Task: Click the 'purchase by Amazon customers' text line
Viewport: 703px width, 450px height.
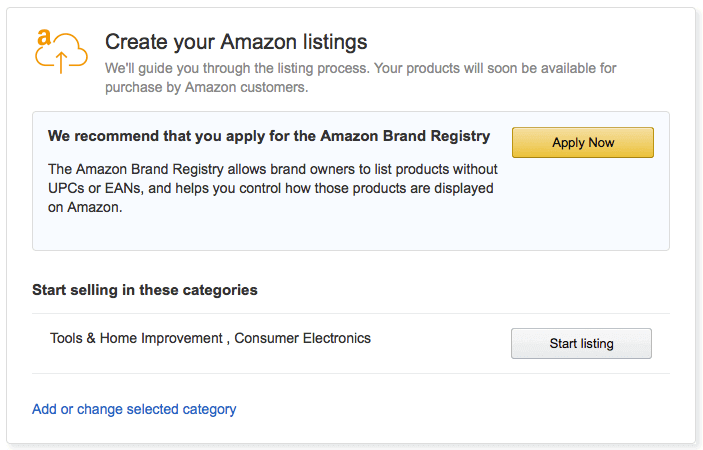Action: click(207, 87)
